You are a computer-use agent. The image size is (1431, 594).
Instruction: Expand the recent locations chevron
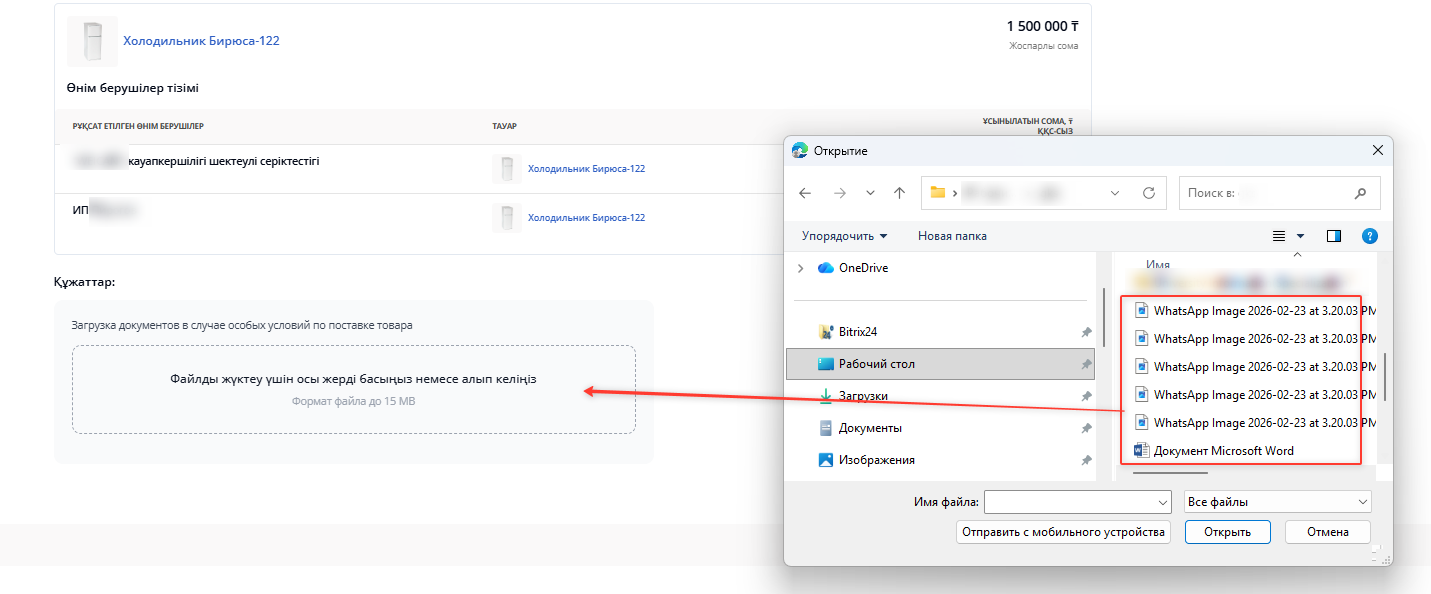tap(870, 193)
